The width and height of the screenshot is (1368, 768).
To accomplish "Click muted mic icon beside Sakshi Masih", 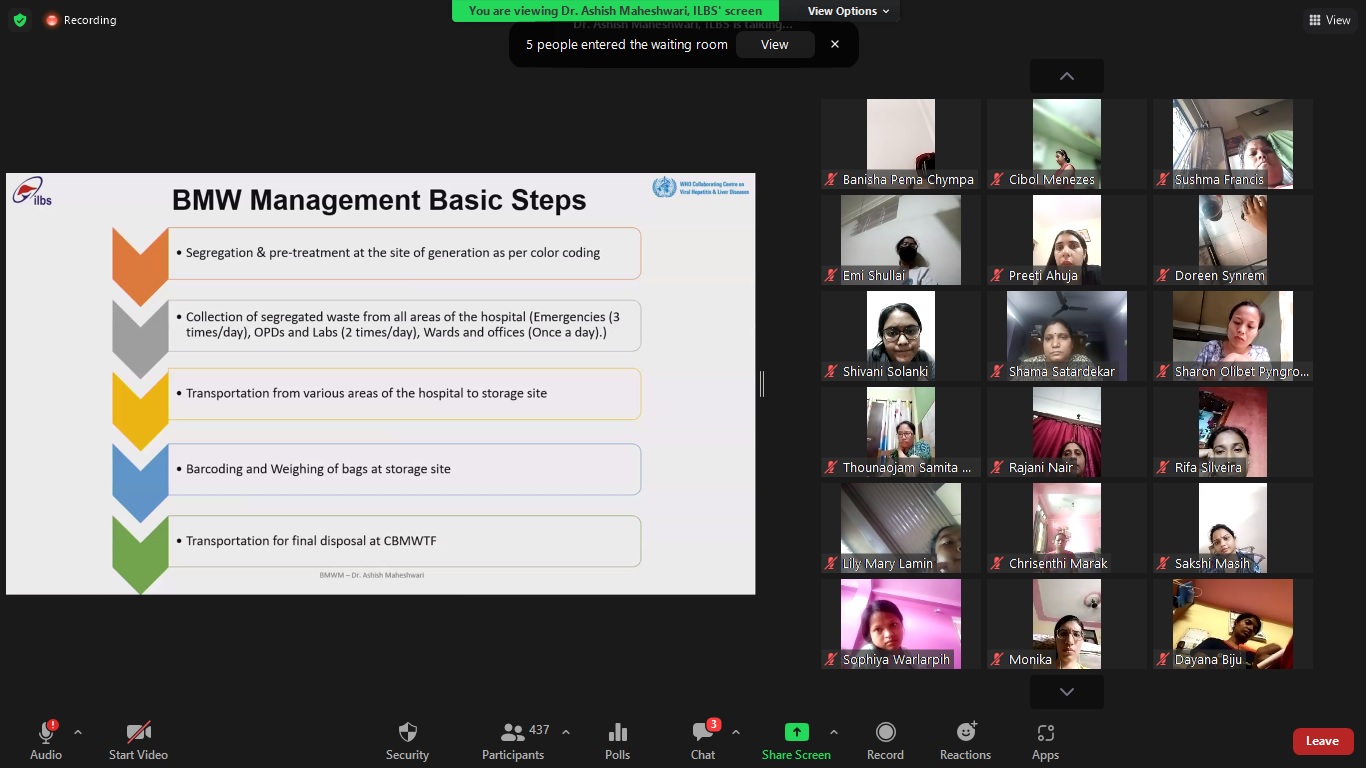I will (1163, 564).
